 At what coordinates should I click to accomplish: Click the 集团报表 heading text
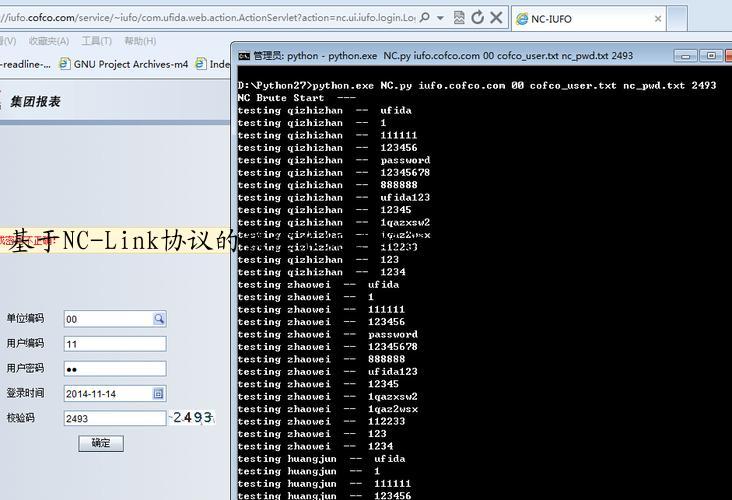(x=35, y=101)
